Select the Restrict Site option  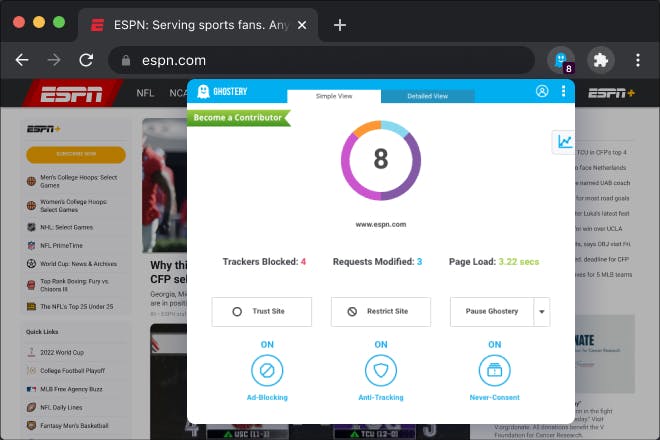[x=381, y=312]
